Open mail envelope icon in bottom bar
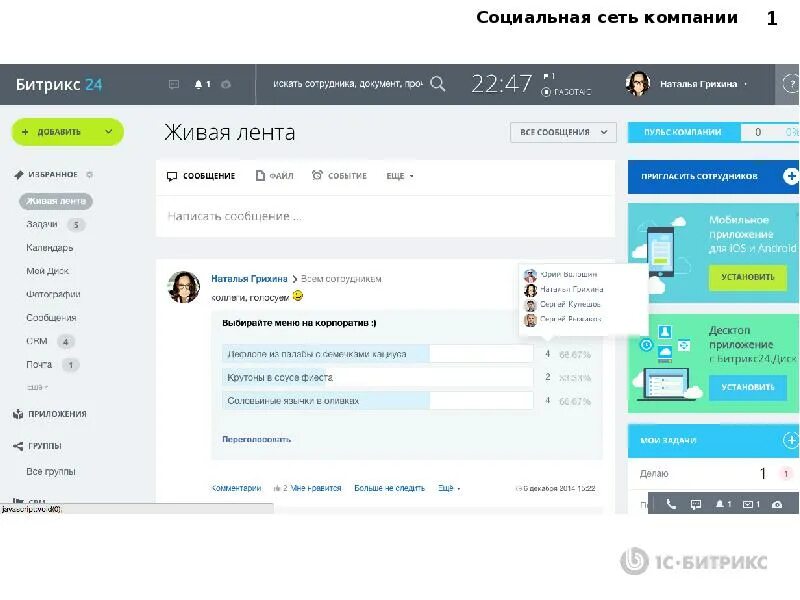The height and width of the screenshot is (600, 800). (x=748, y=504)
